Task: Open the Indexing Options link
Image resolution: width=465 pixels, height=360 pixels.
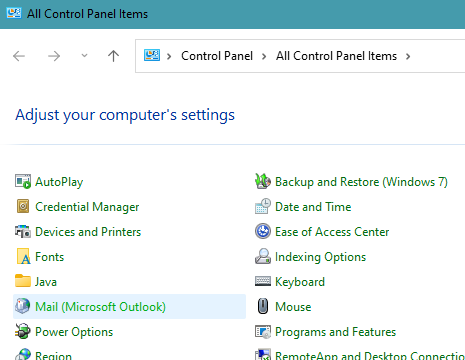Action: 320,257
